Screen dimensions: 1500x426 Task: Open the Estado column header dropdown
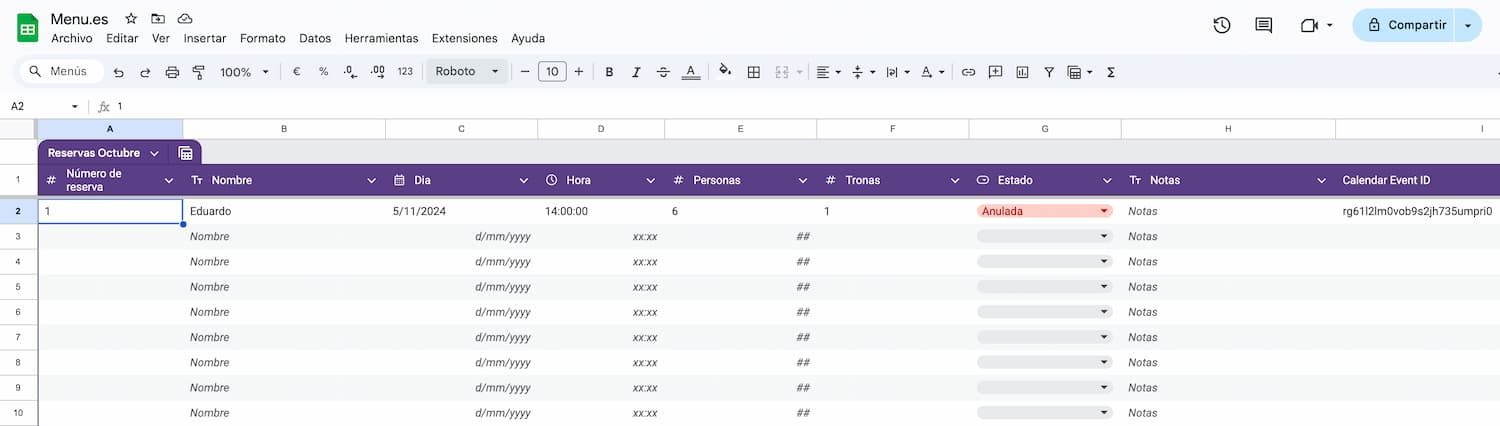[1107, 180]
